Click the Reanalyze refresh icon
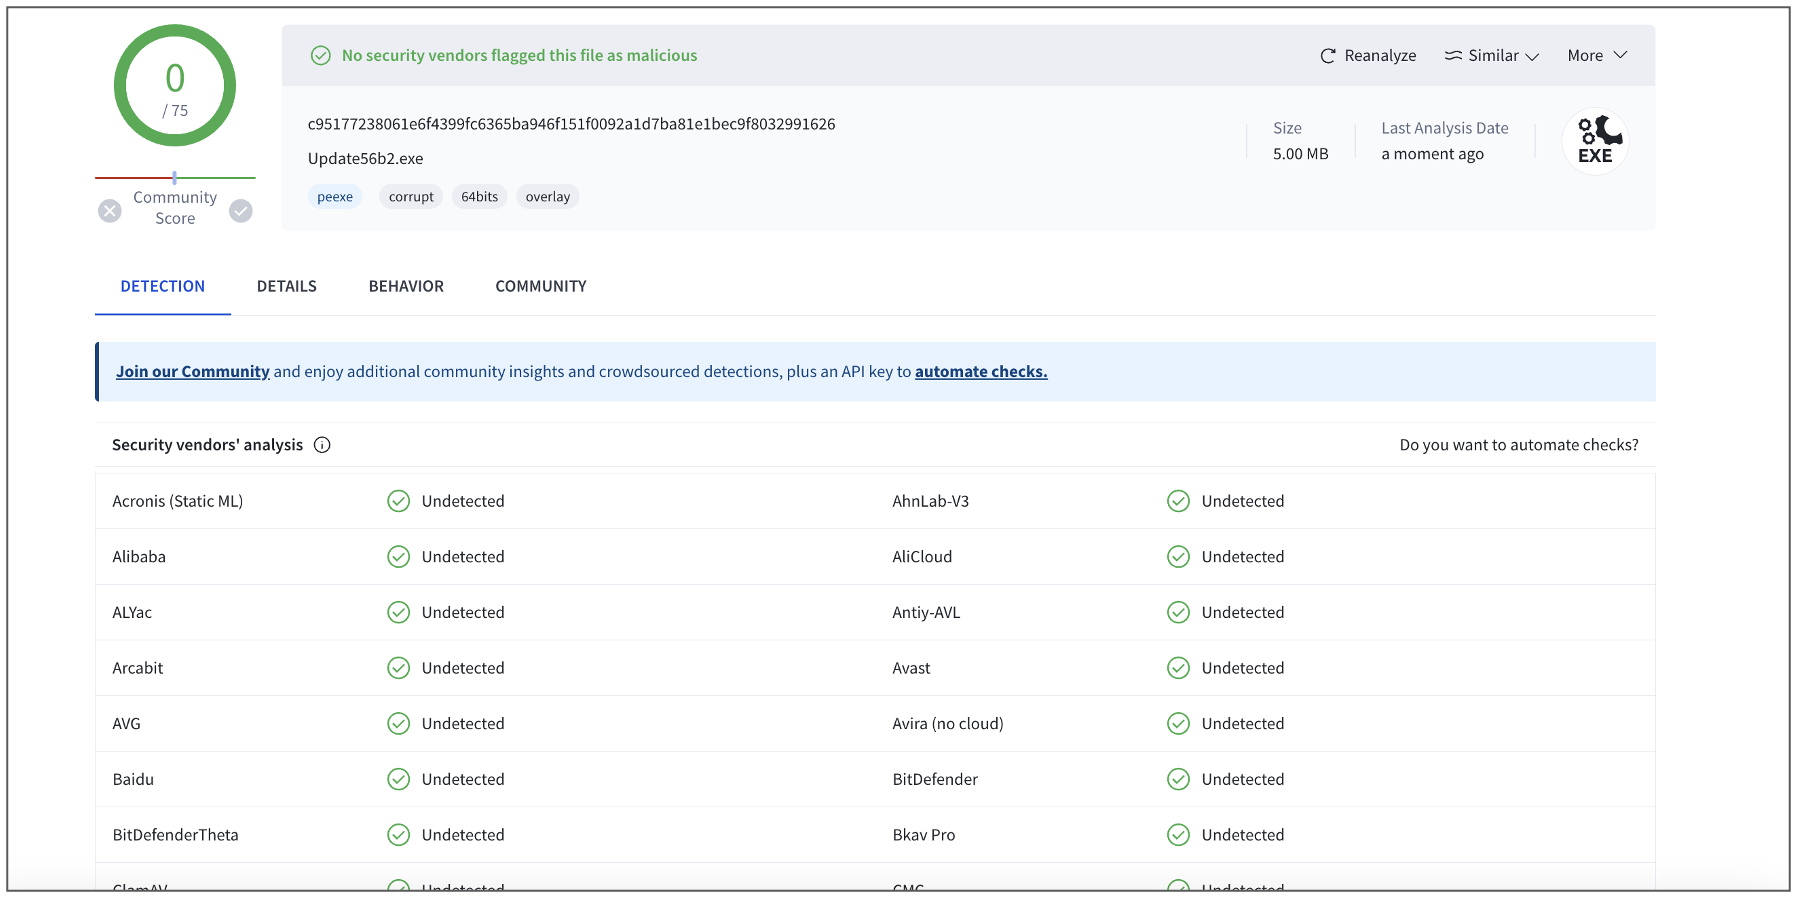1798x898 pixels. click(x=1327, y=56)
